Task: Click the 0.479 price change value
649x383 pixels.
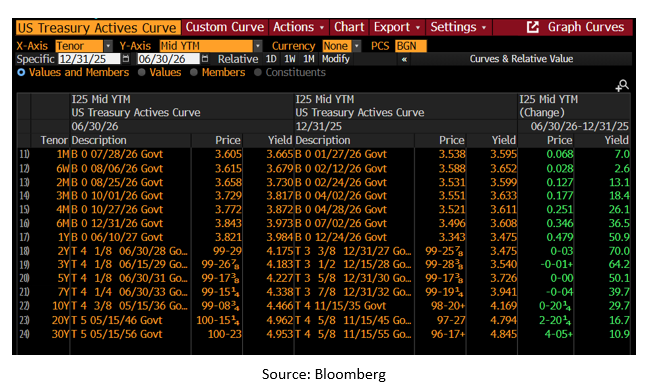Action: coord(560,237)
